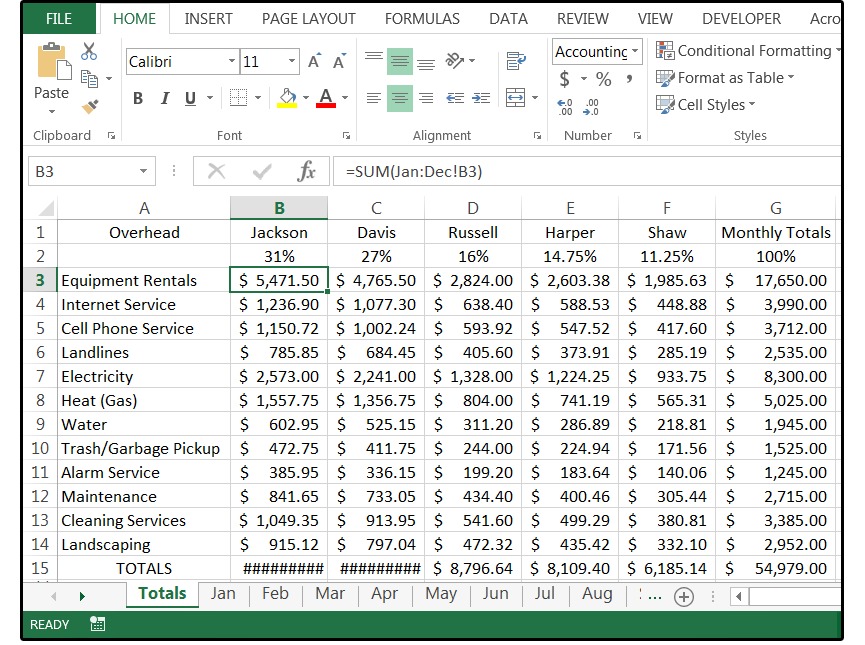Confirm the formula entry with the checkmark
Viewport: 865px width, 645px height.
(261, 172)
